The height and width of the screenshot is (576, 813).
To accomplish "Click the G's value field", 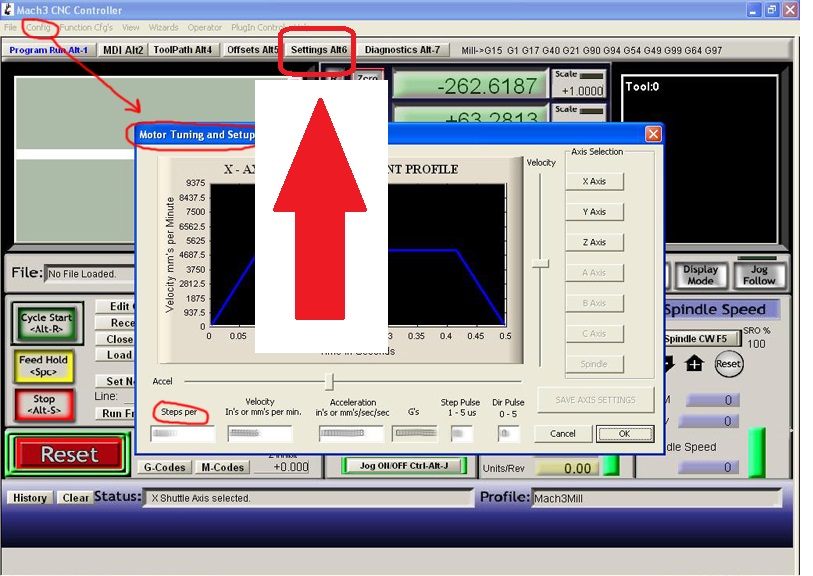I will coord(415,433).
